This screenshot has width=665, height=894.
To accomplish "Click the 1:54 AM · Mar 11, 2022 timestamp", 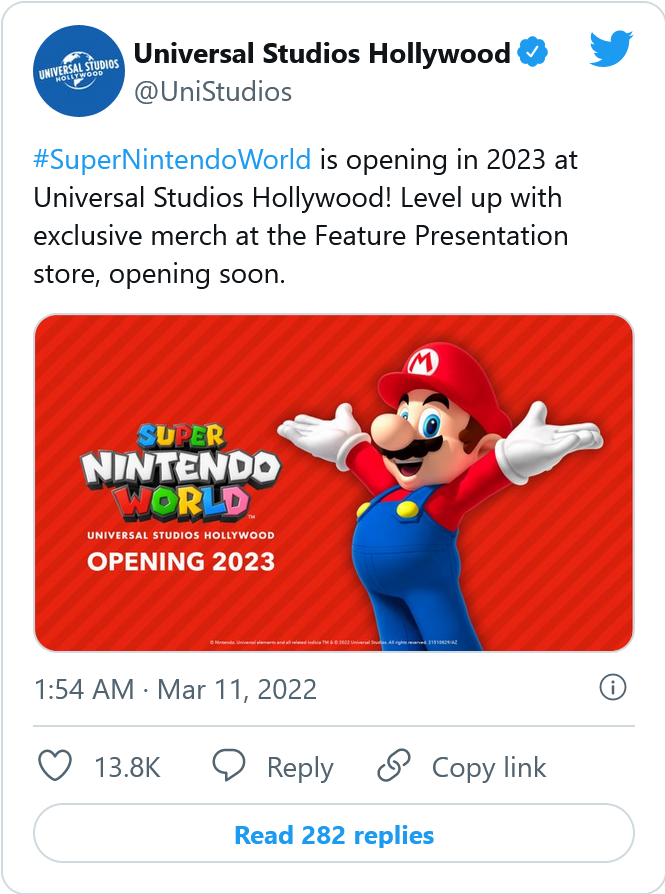I will (x=175, y=689).
